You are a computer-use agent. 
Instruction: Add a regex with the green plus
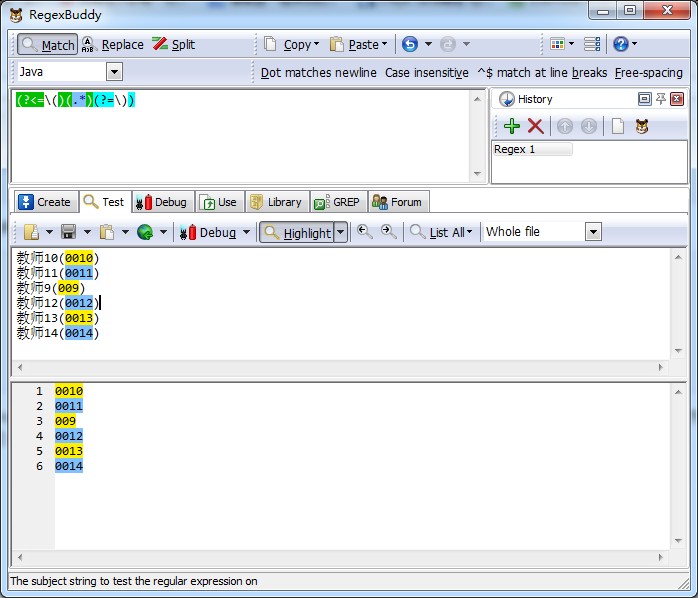coord(512,126)
